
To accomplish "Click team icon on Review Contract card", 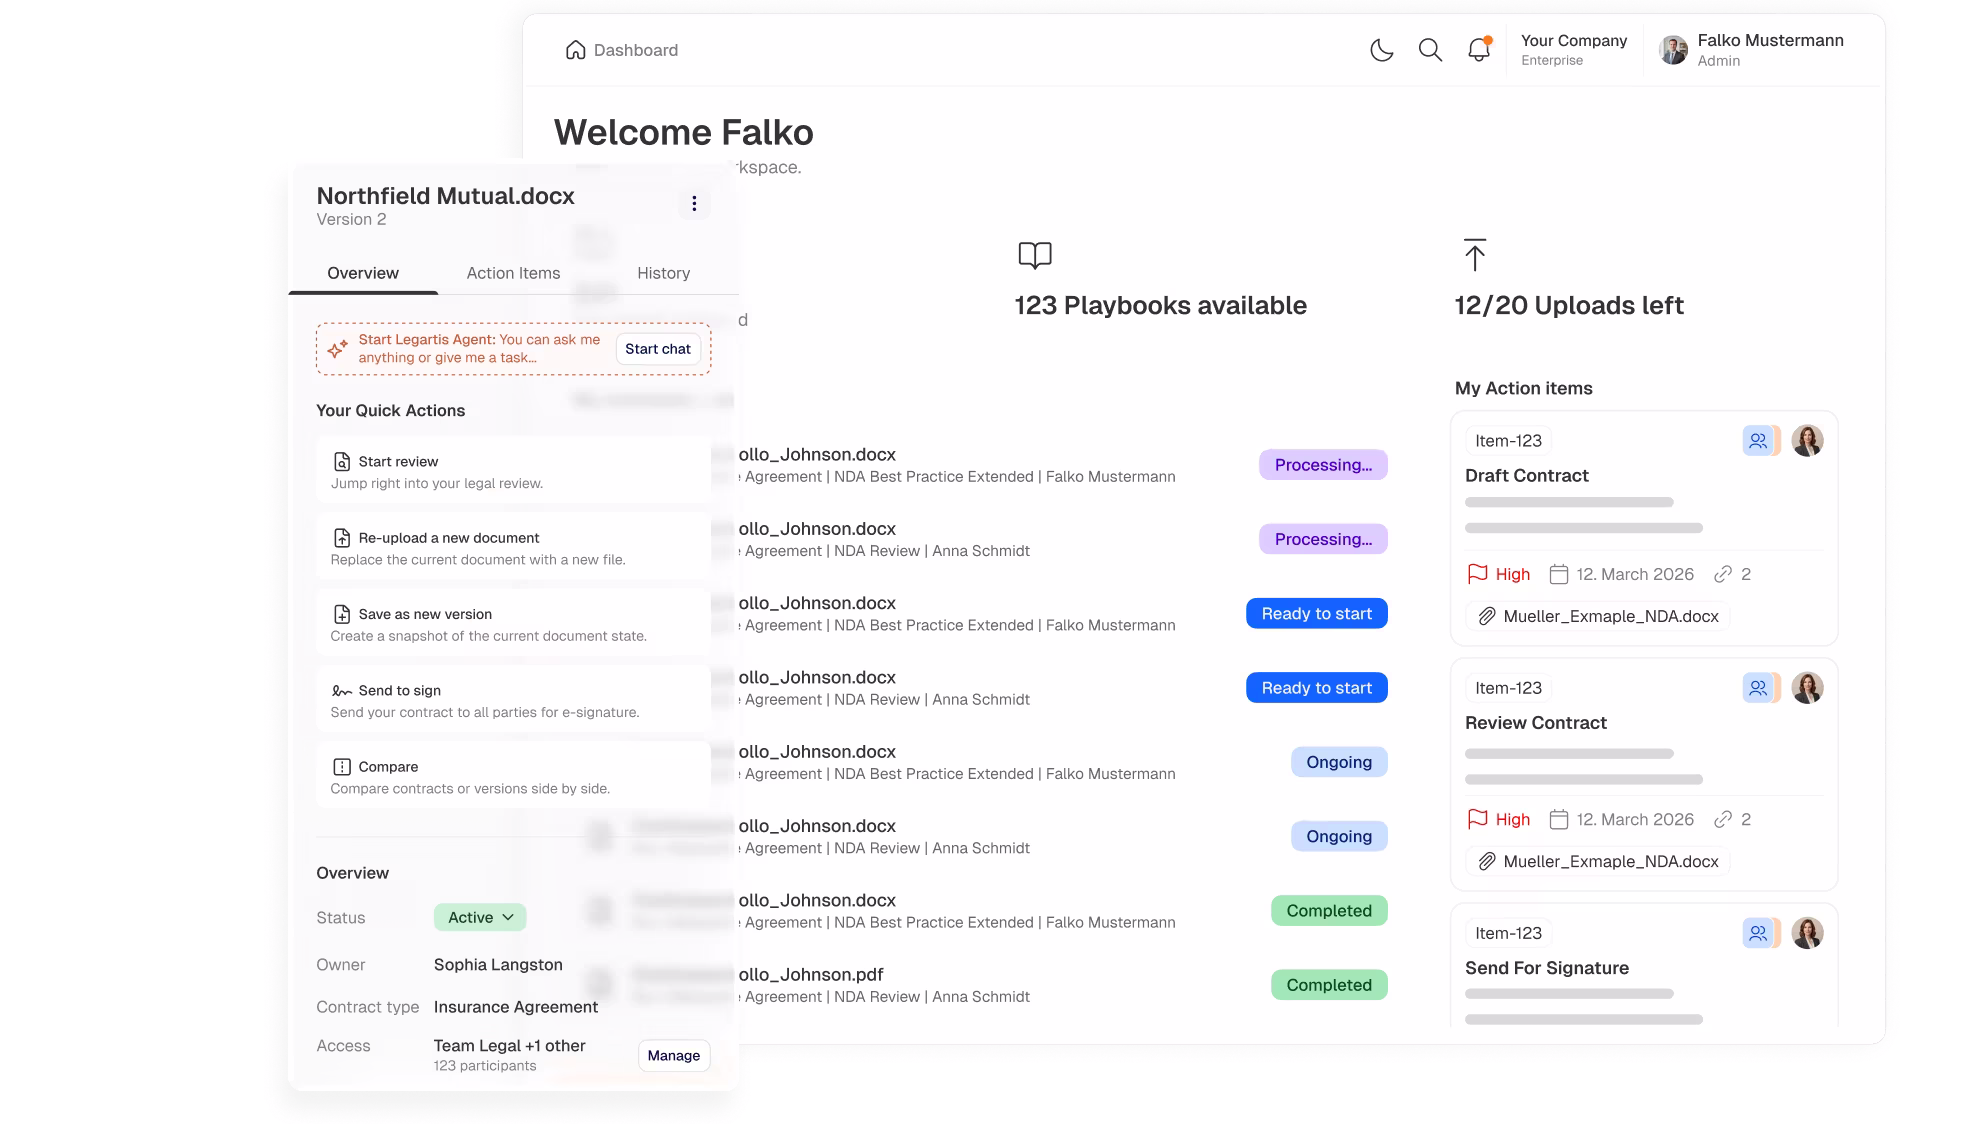I will coord(1758,688).
